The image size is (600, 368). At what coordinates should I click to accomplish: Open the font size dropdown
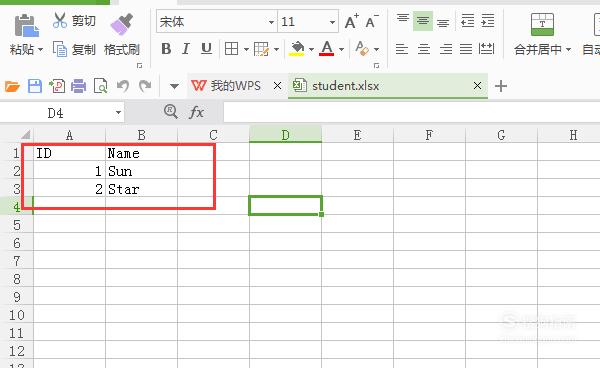coord(332,22)
